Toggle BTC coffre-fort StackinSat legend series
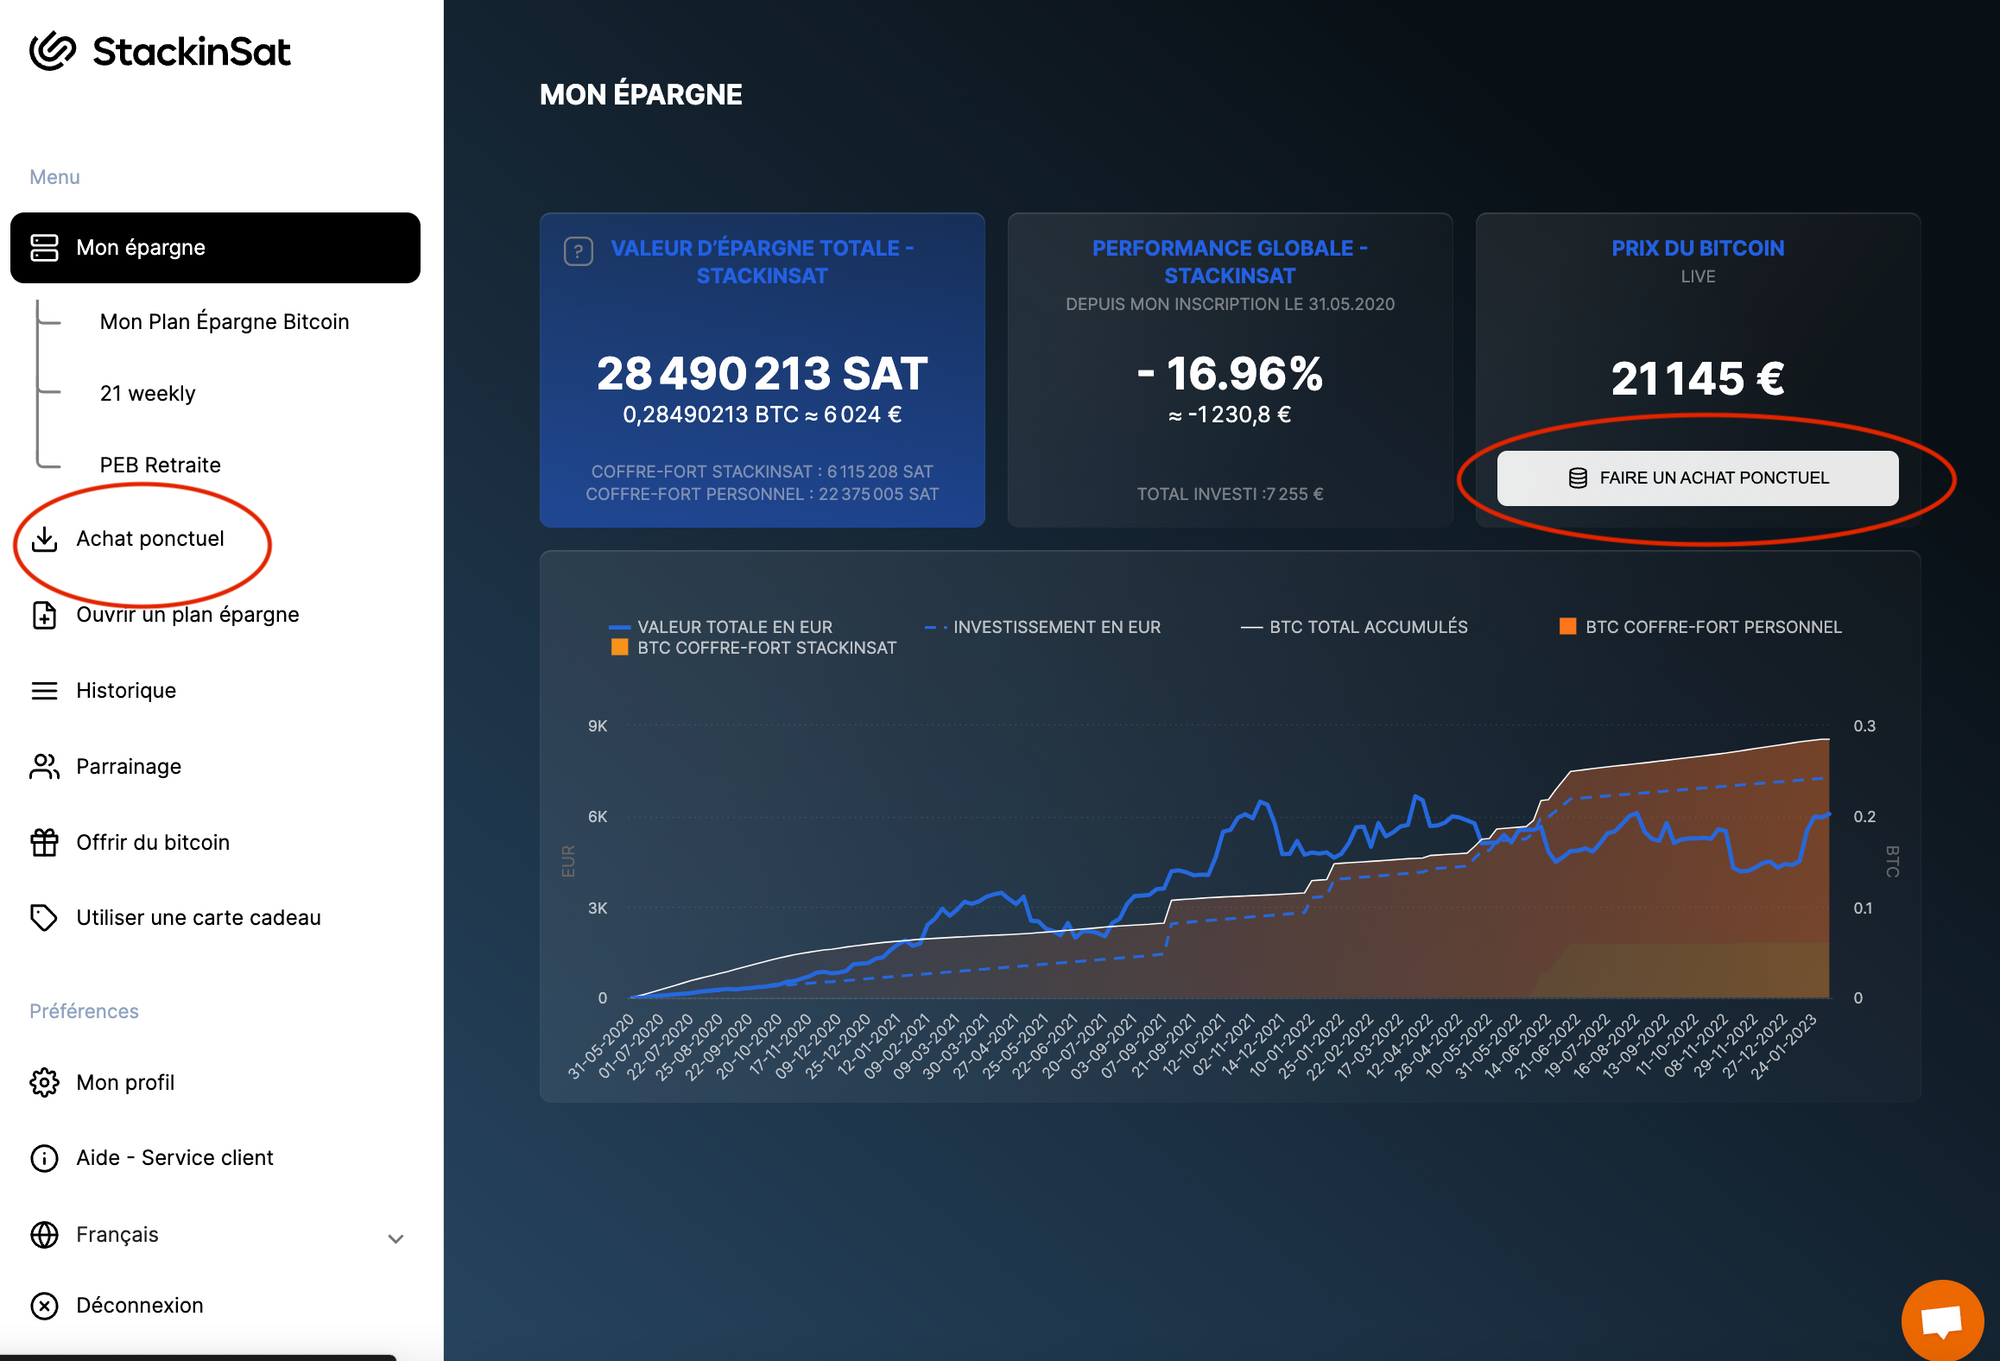2000x1361 pixels. (754, 648)
